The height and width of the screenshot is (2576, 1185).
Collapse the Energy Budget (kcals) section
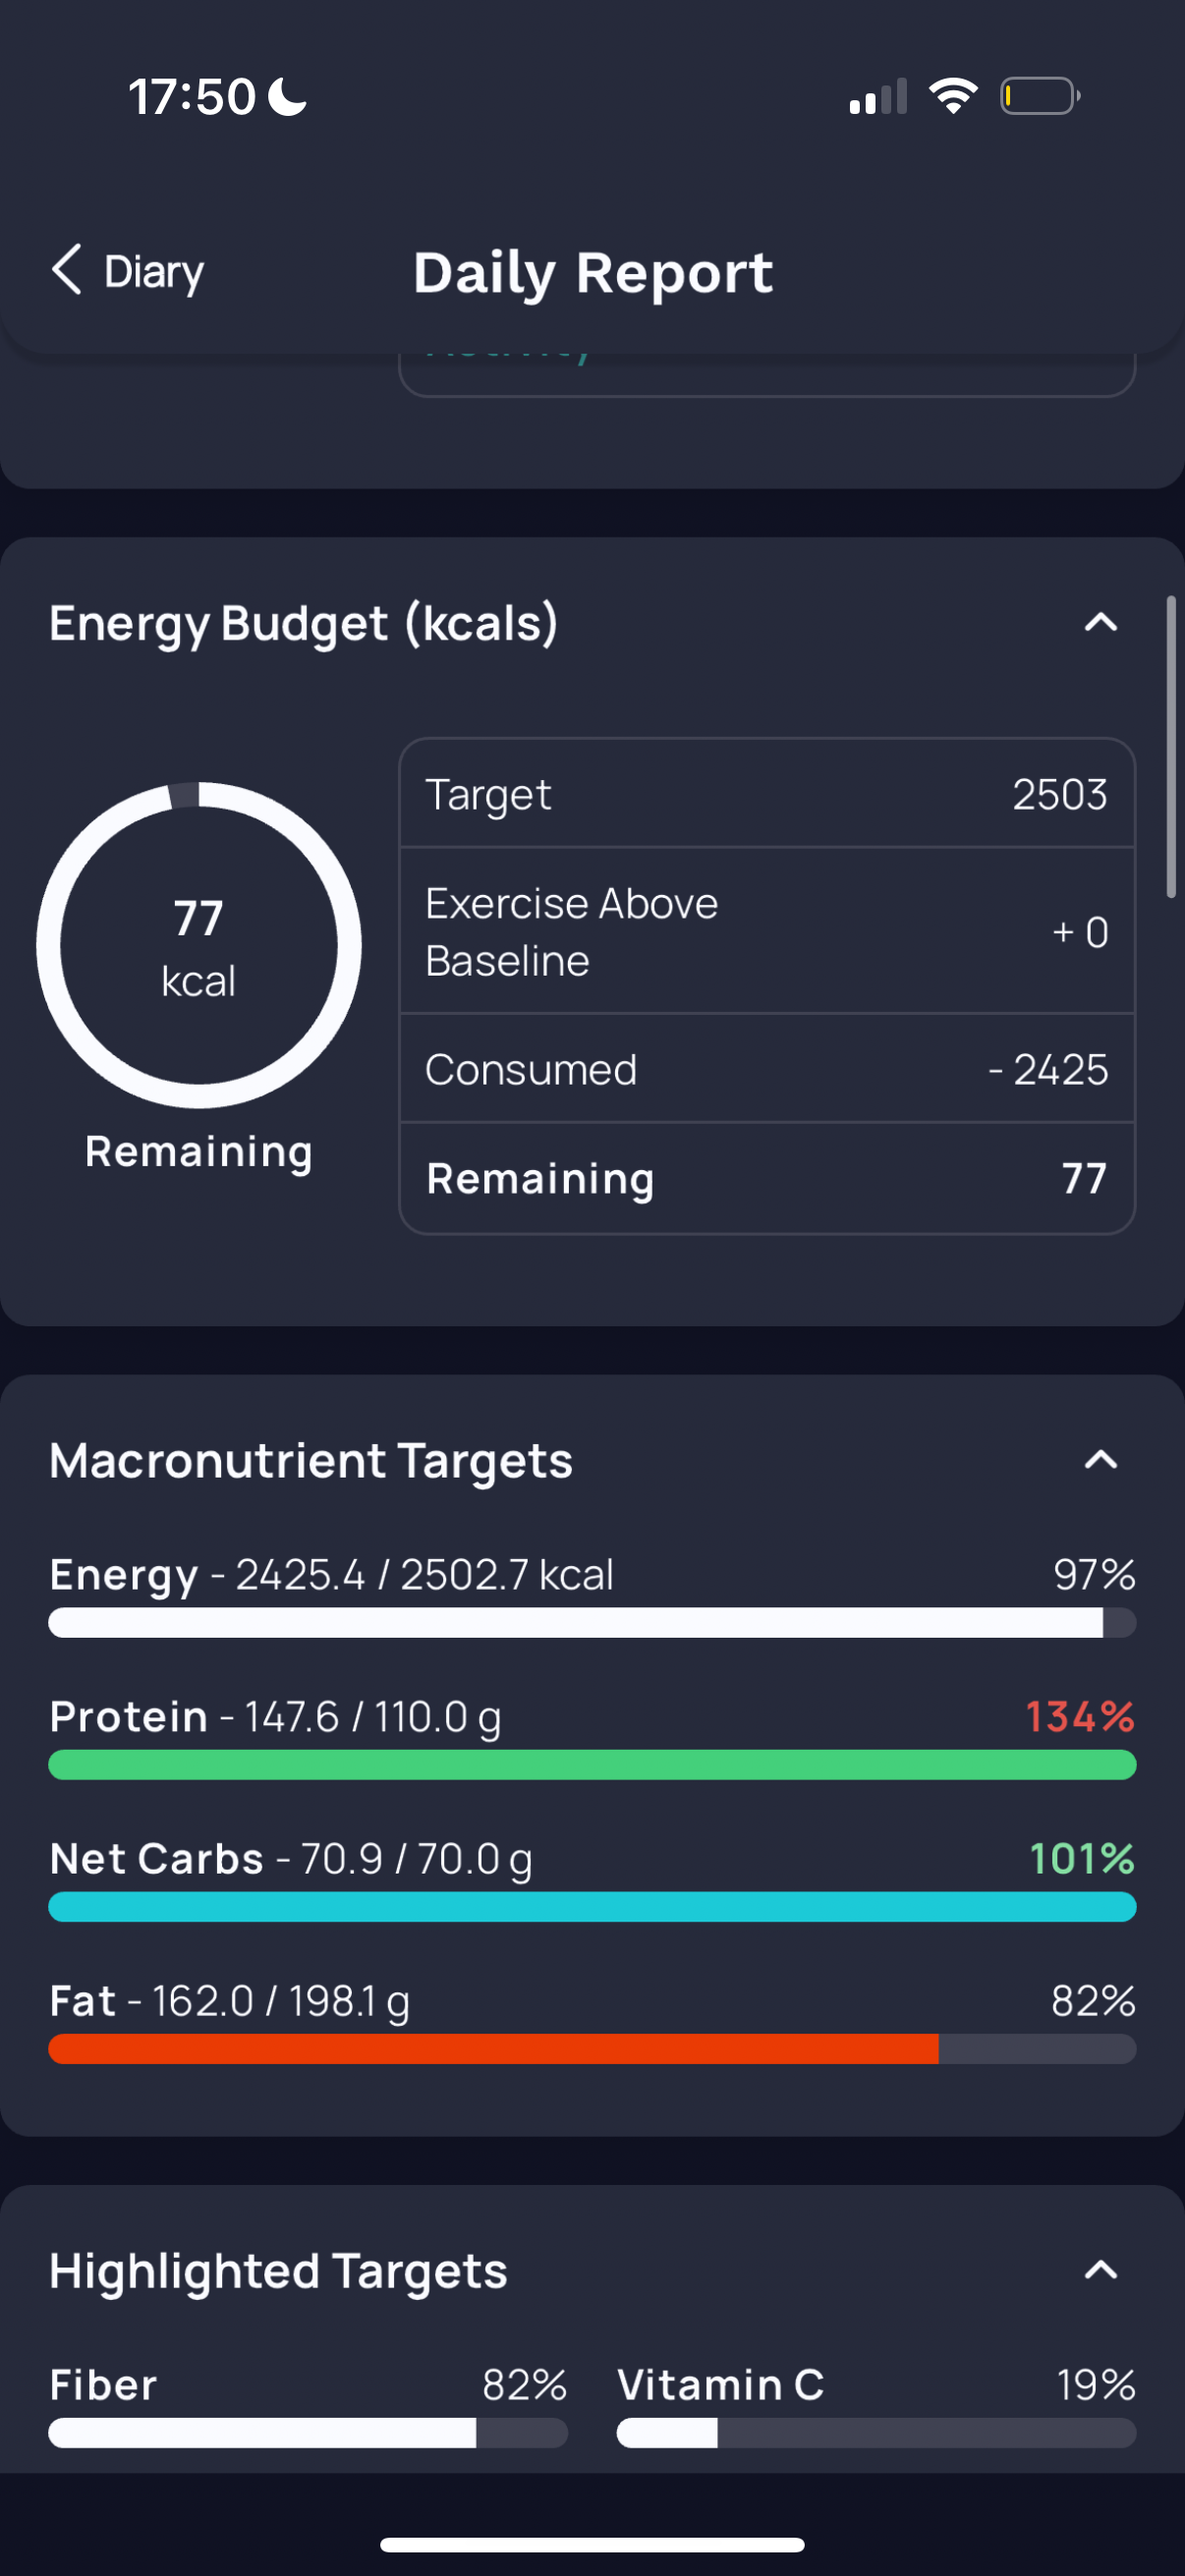coord(1100,622)
